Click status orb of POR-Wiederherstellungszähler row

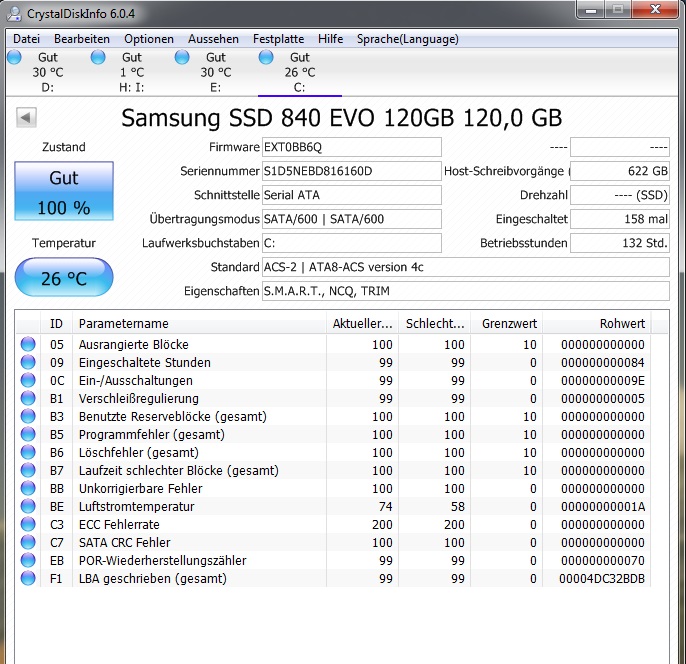(28, 560)
